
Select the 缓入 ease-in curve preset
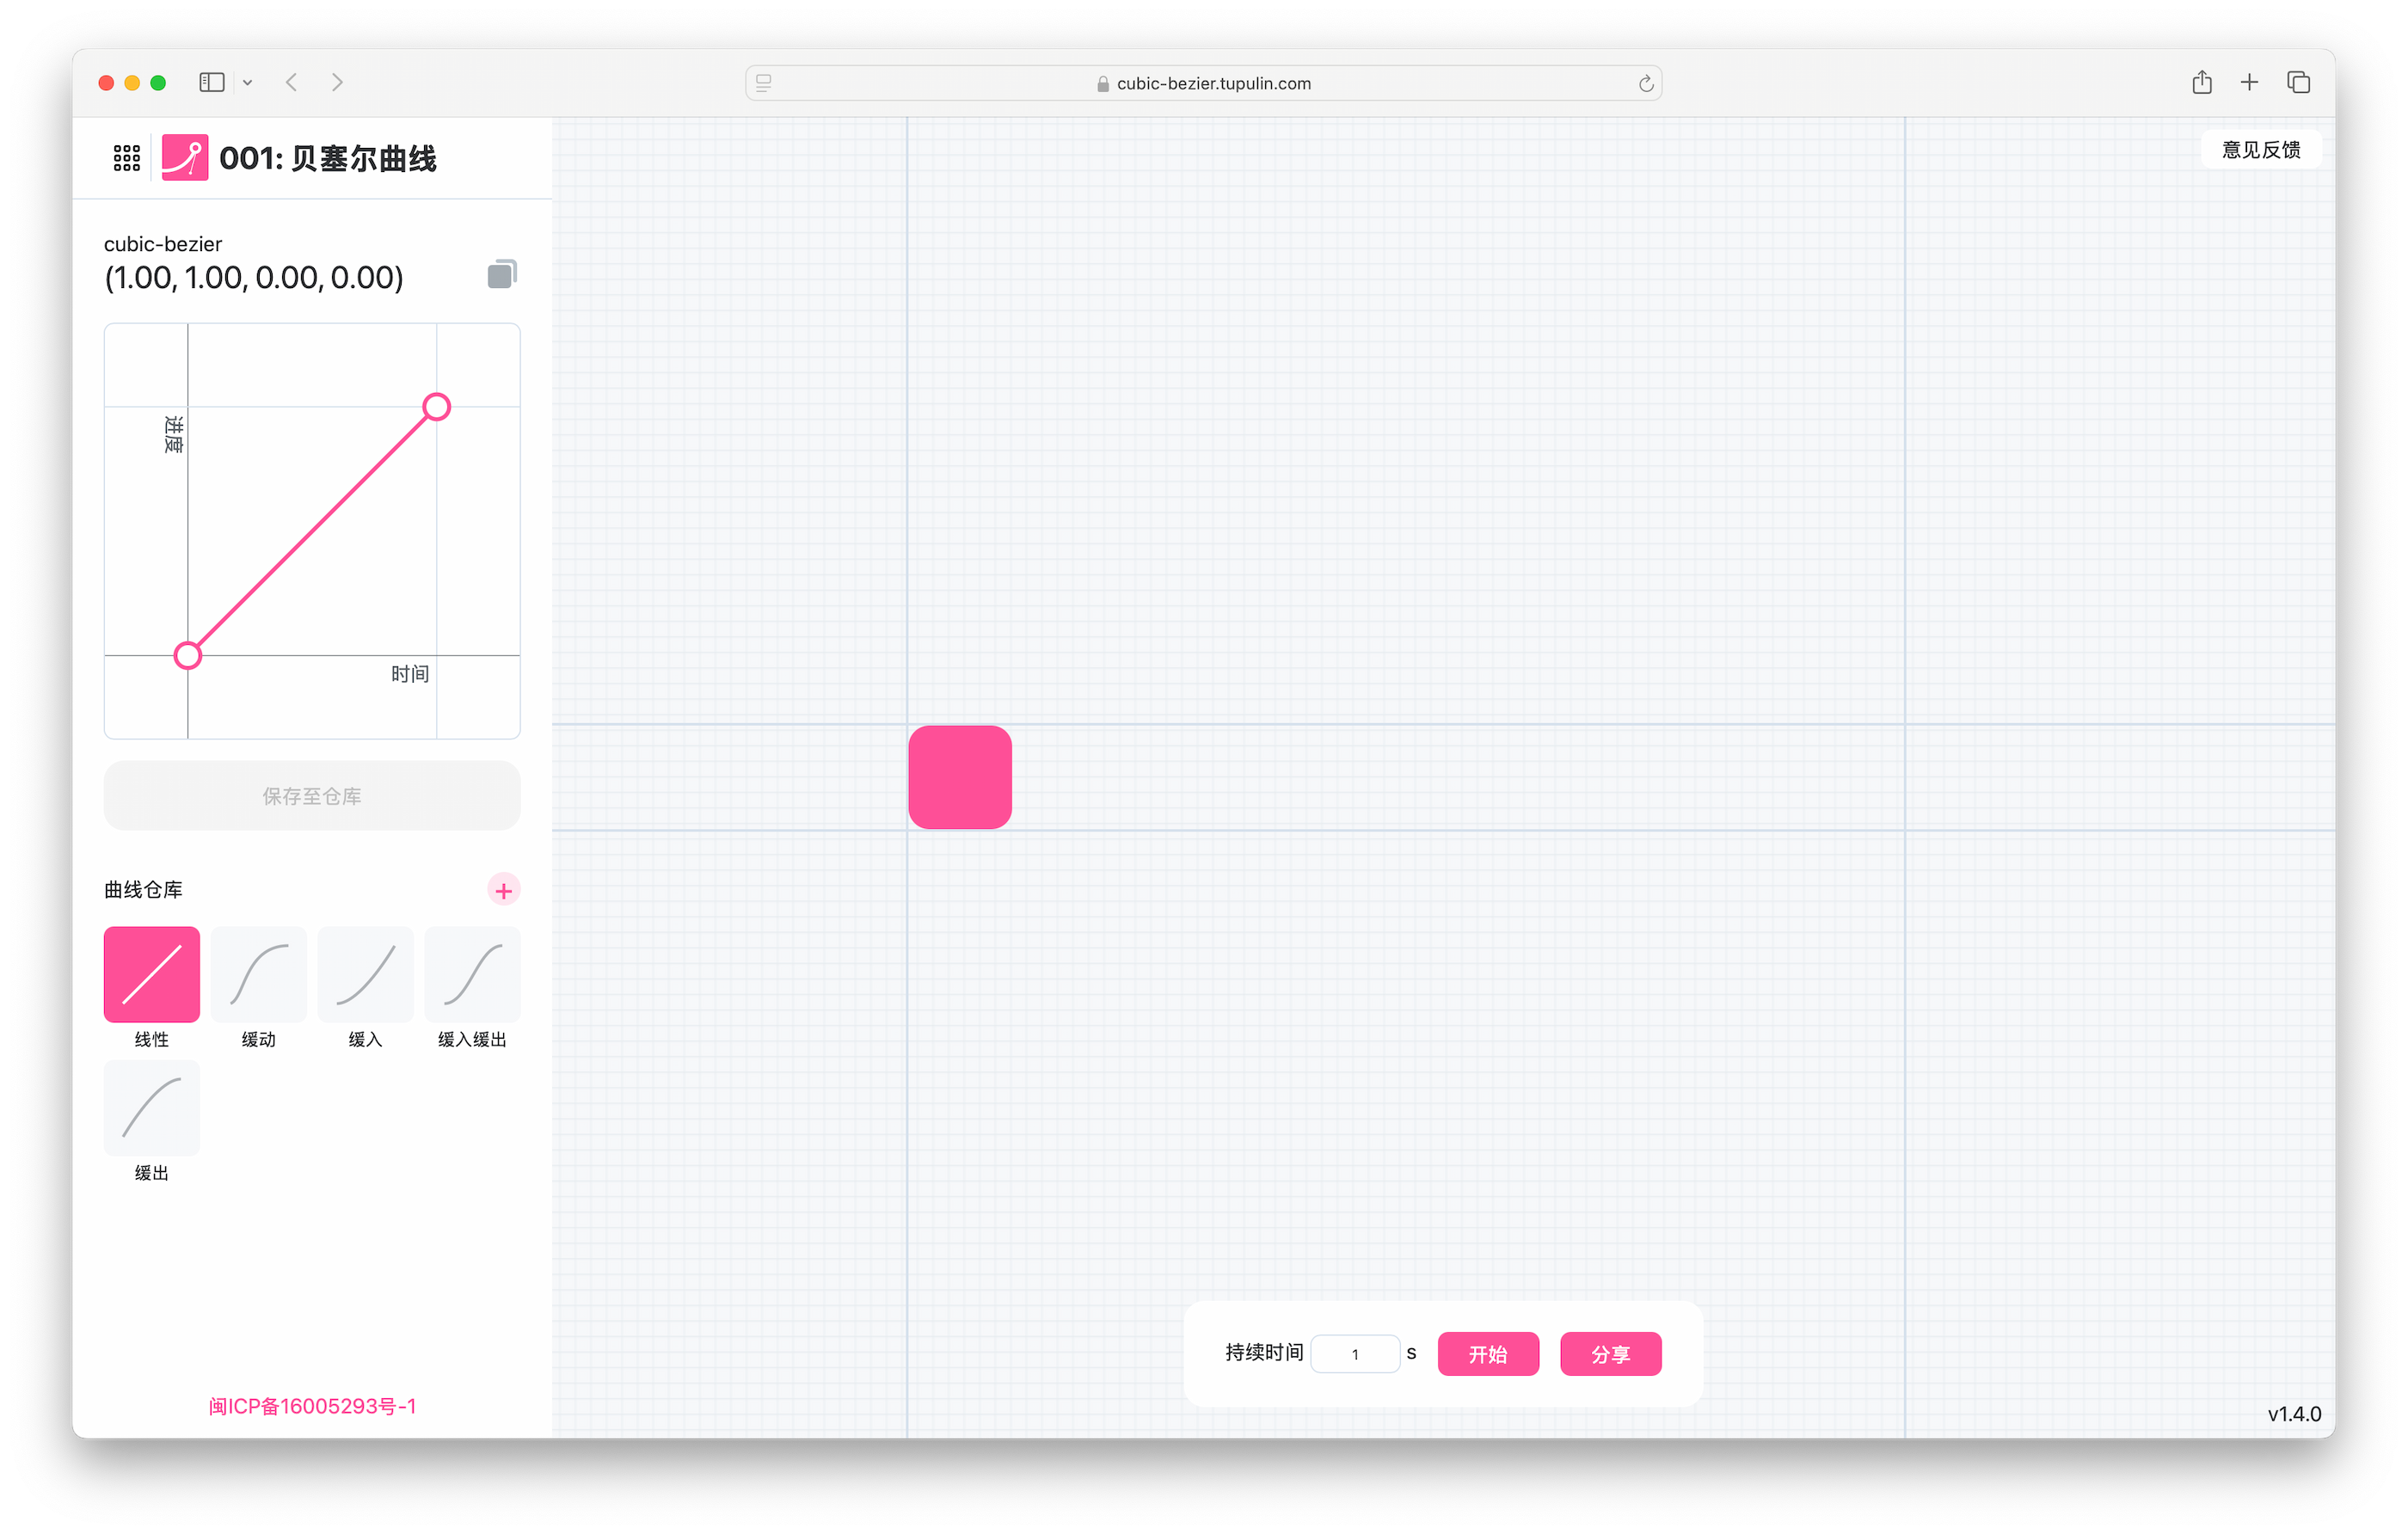click(x=365, y=975)
